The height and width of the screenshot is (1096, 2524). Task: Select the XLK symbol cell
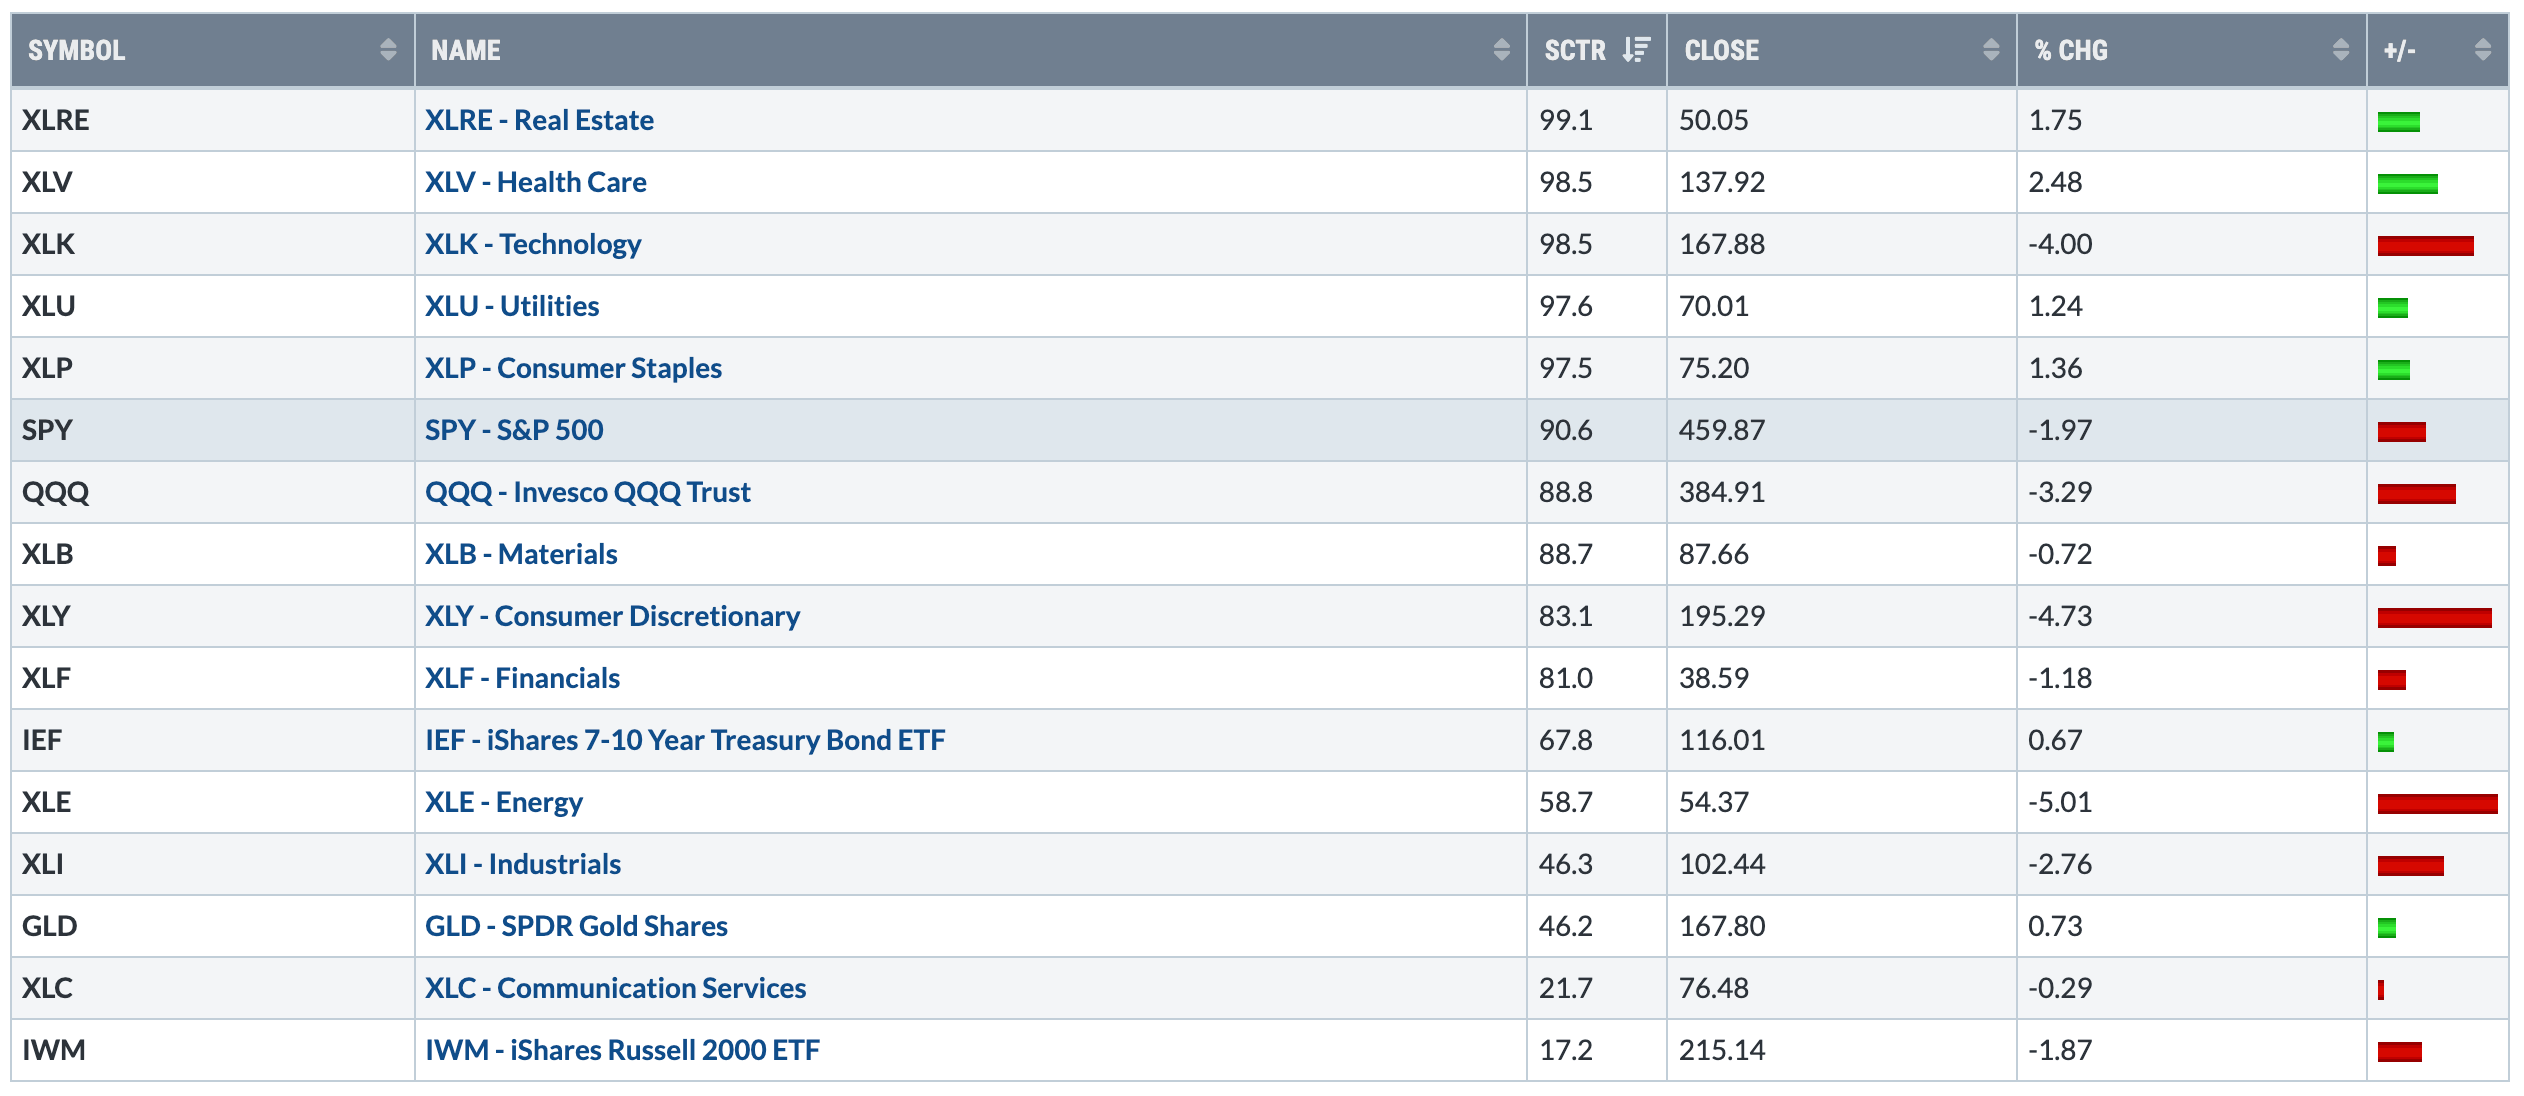tap(213, 244)
